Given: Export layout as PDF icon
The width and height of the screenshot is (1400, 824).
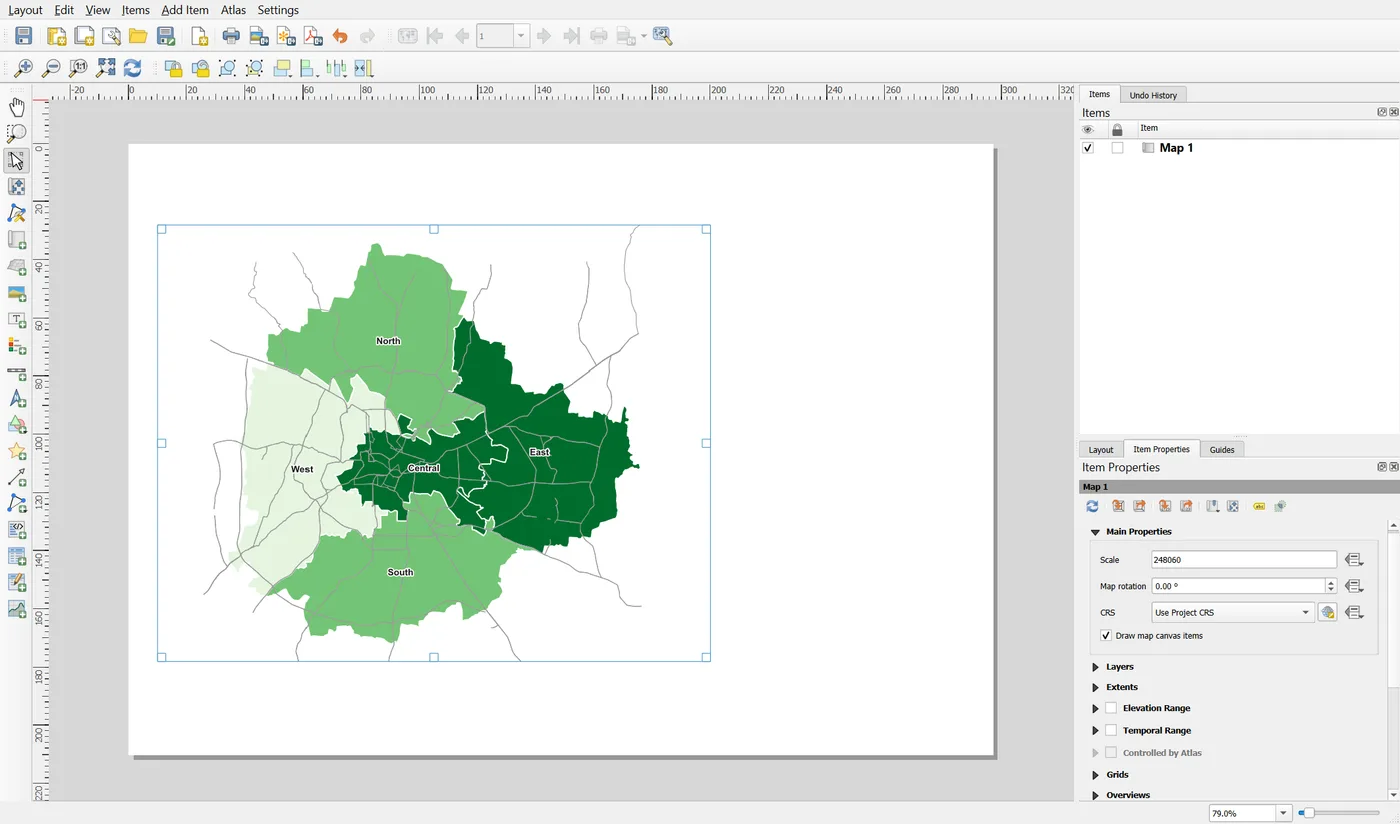Looking at the screenshot, I should tap(313, 36).
